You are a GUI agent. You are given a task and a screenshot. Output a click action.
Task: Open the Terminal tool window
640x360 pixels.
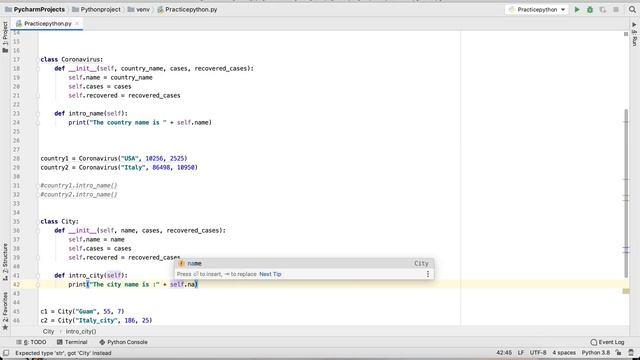[x=72, y=342]
